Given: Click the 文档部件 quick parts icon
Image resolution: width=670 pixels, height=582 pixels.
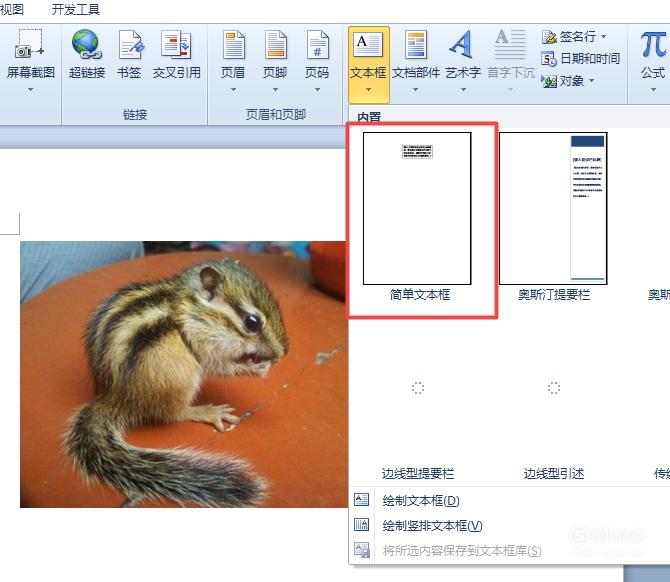Looking at the screenshot, I should (416, 44).
